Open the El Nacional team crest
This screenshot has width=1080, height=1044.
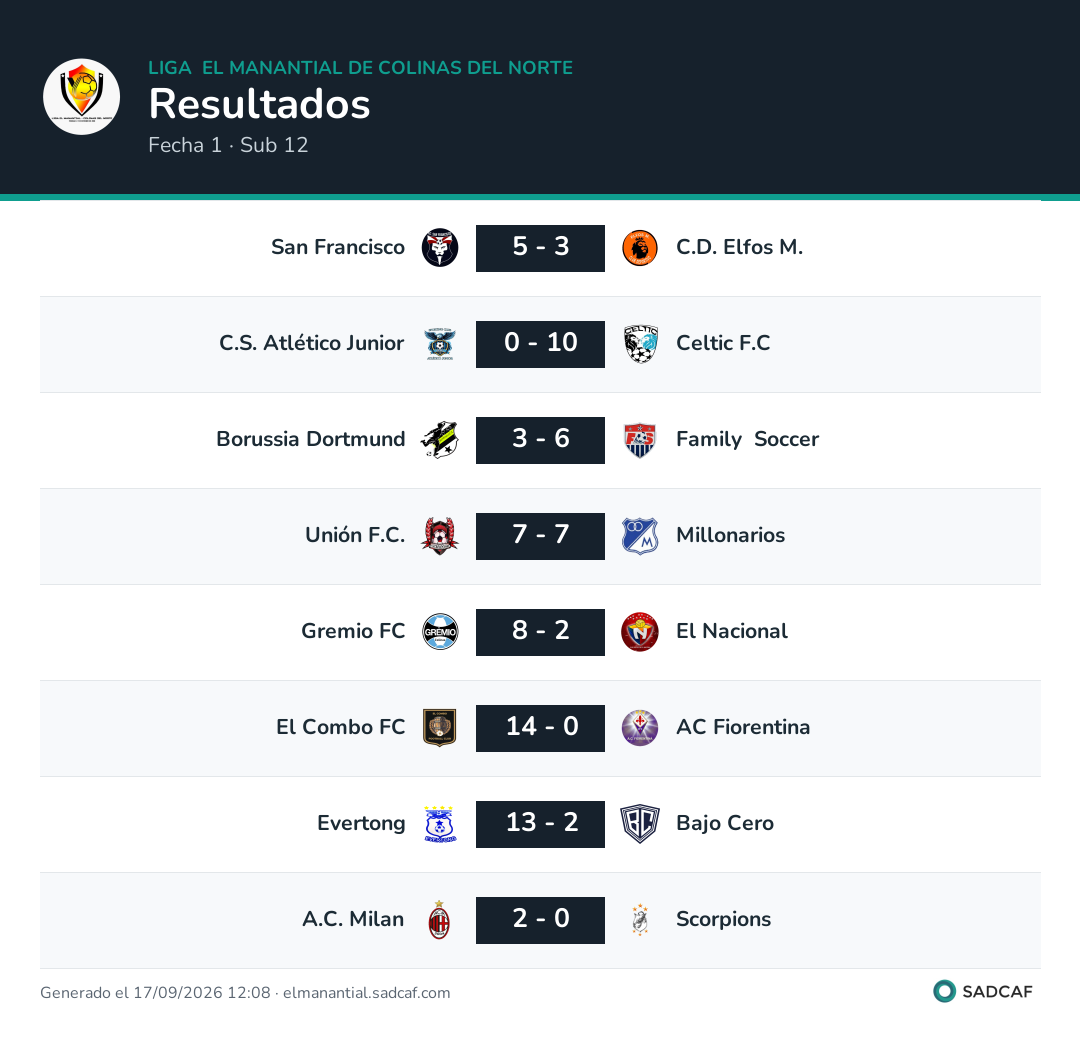(x=640, y=631)
